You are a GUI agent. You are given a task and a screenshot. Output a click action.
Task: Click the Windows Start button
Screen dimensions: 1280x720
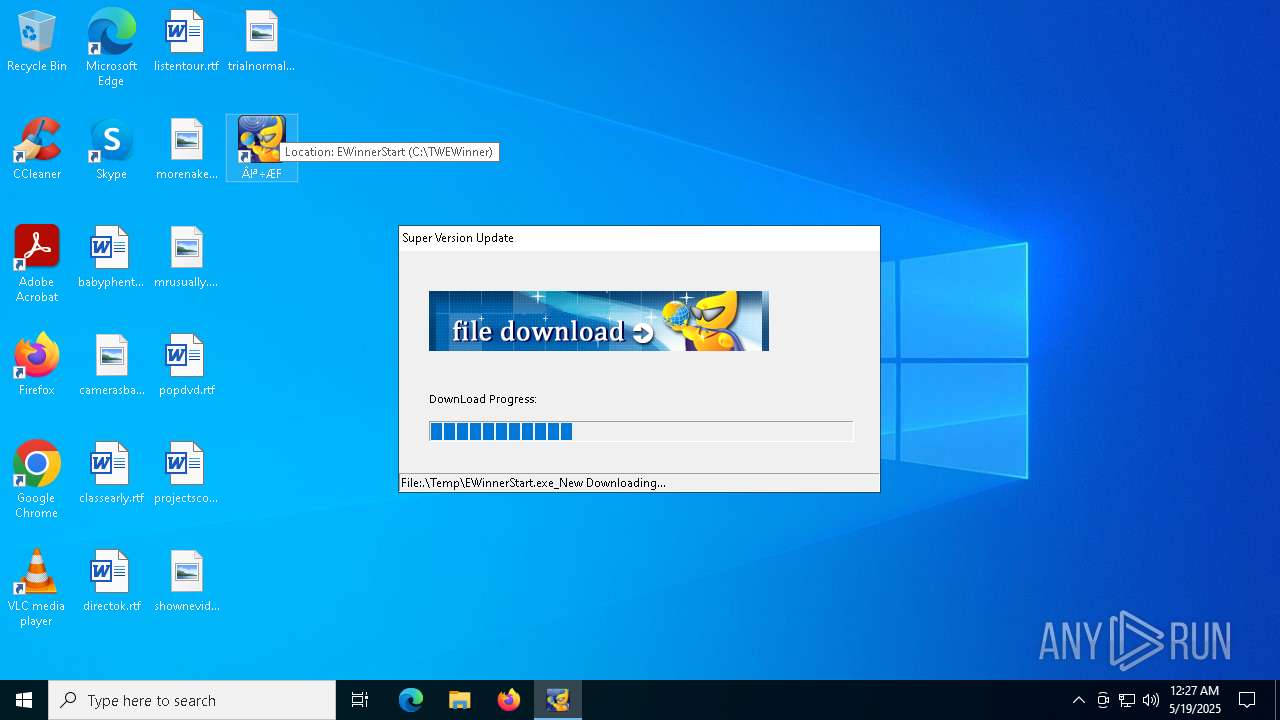pos(24,700)
